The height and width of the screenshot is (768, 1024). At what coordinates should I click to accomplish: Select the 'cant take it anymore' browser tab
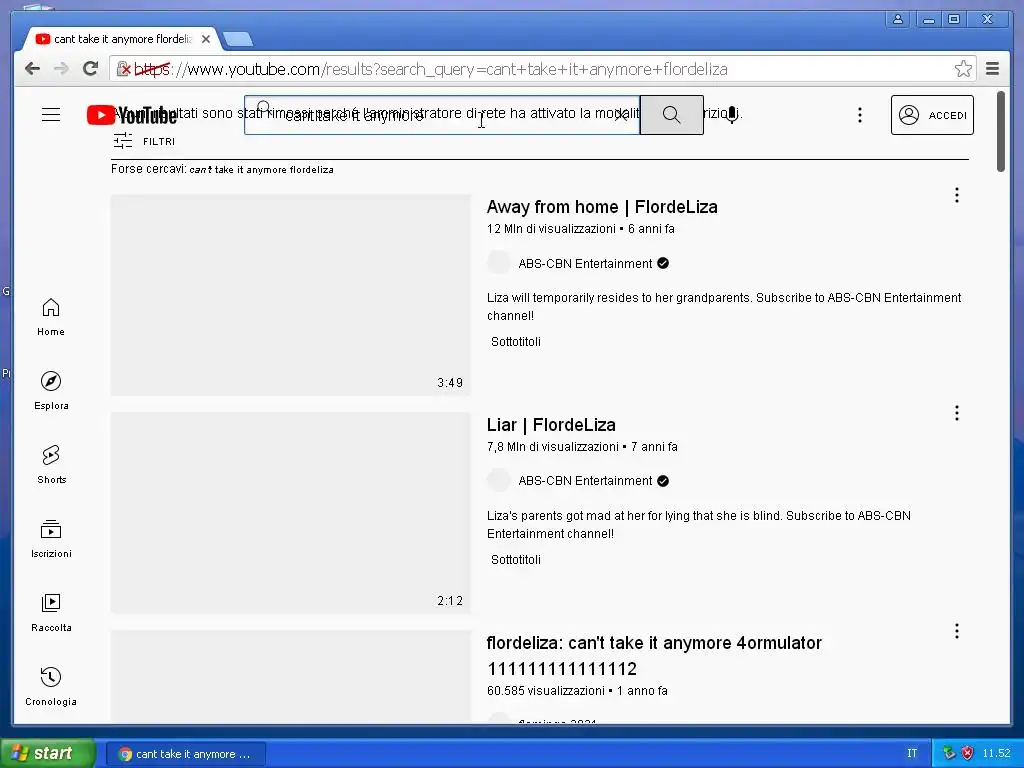coord(121,39)
